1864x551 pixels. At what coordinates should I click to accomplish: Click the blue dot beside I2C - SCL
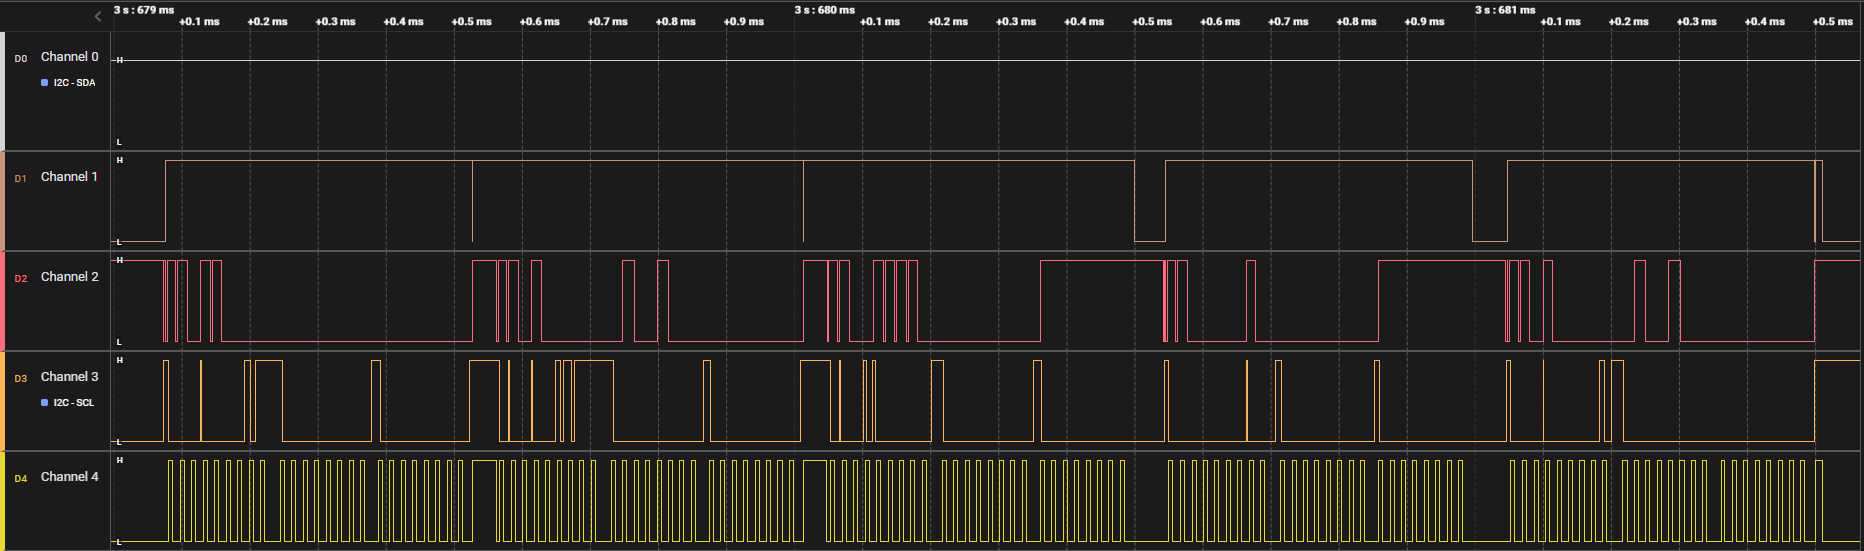(x=44, y=403)
